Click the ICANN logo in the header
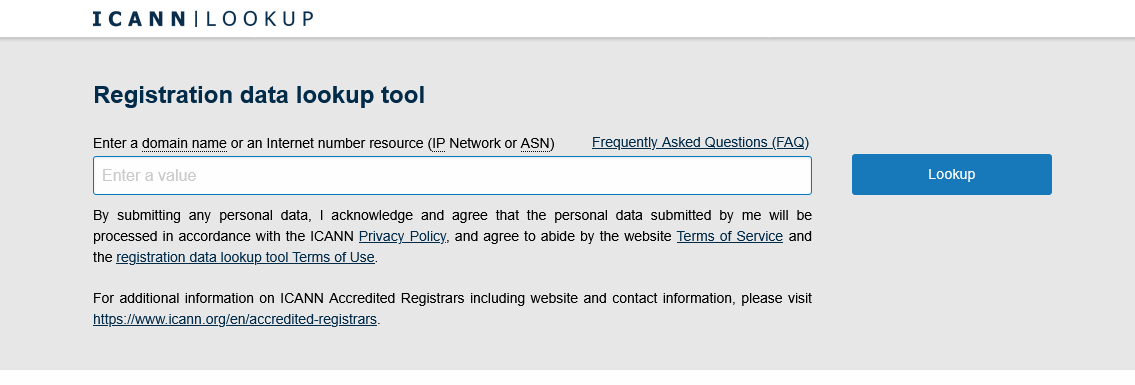 click(x=140, y=19)
